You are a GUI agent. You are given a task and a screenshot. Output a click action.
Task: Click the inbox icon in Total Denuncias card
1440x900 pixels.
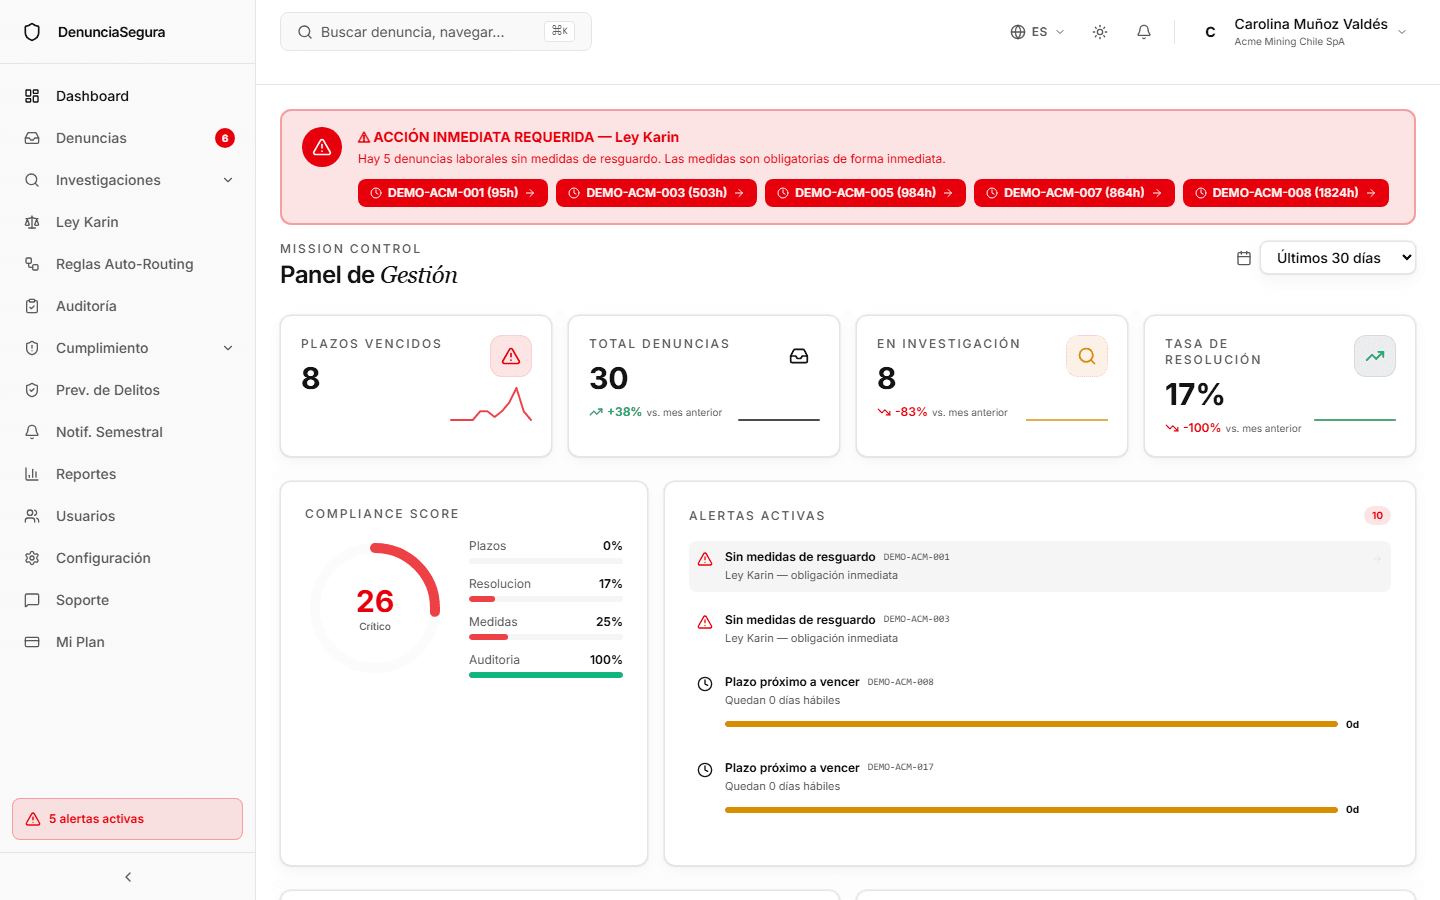pos(799,356)
